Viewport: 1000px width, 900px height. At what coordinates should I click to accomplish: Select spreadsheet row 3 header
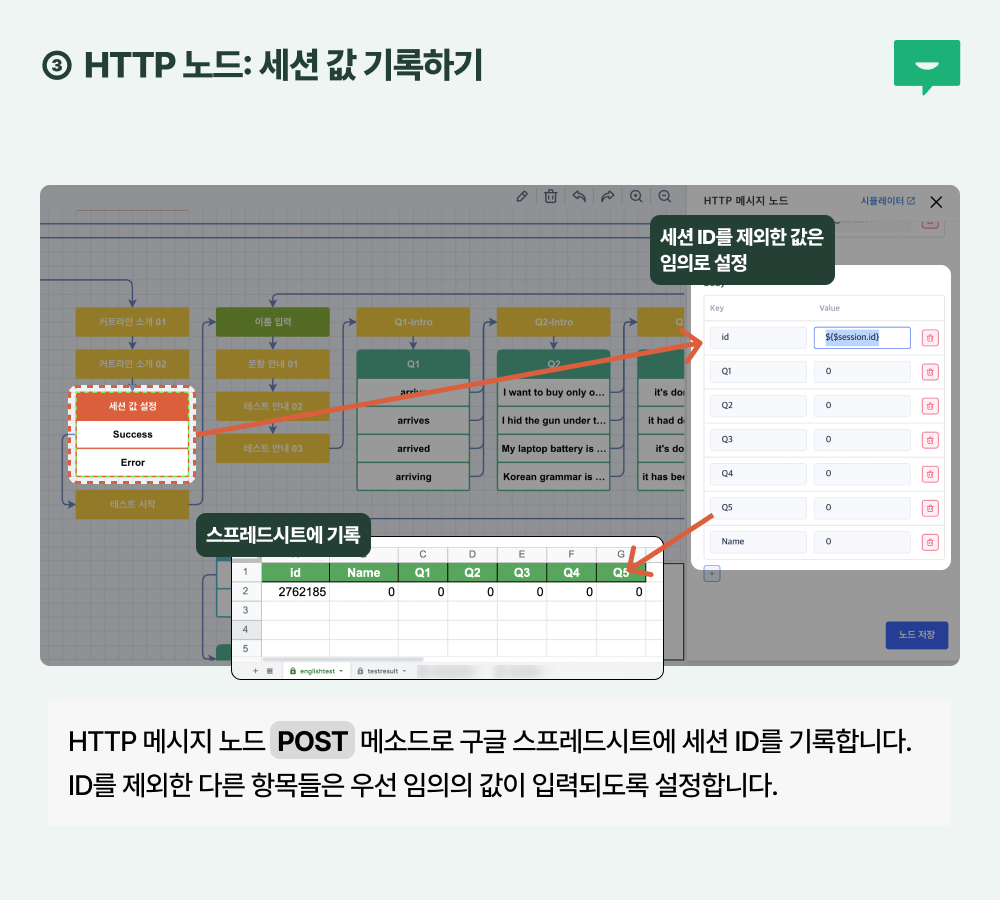click(246, 610)
